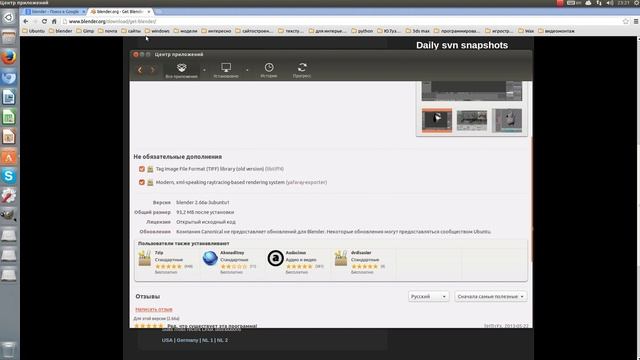Select third Blender screenshot thumbnail
The image size is (640, 360).
[507, 120]
